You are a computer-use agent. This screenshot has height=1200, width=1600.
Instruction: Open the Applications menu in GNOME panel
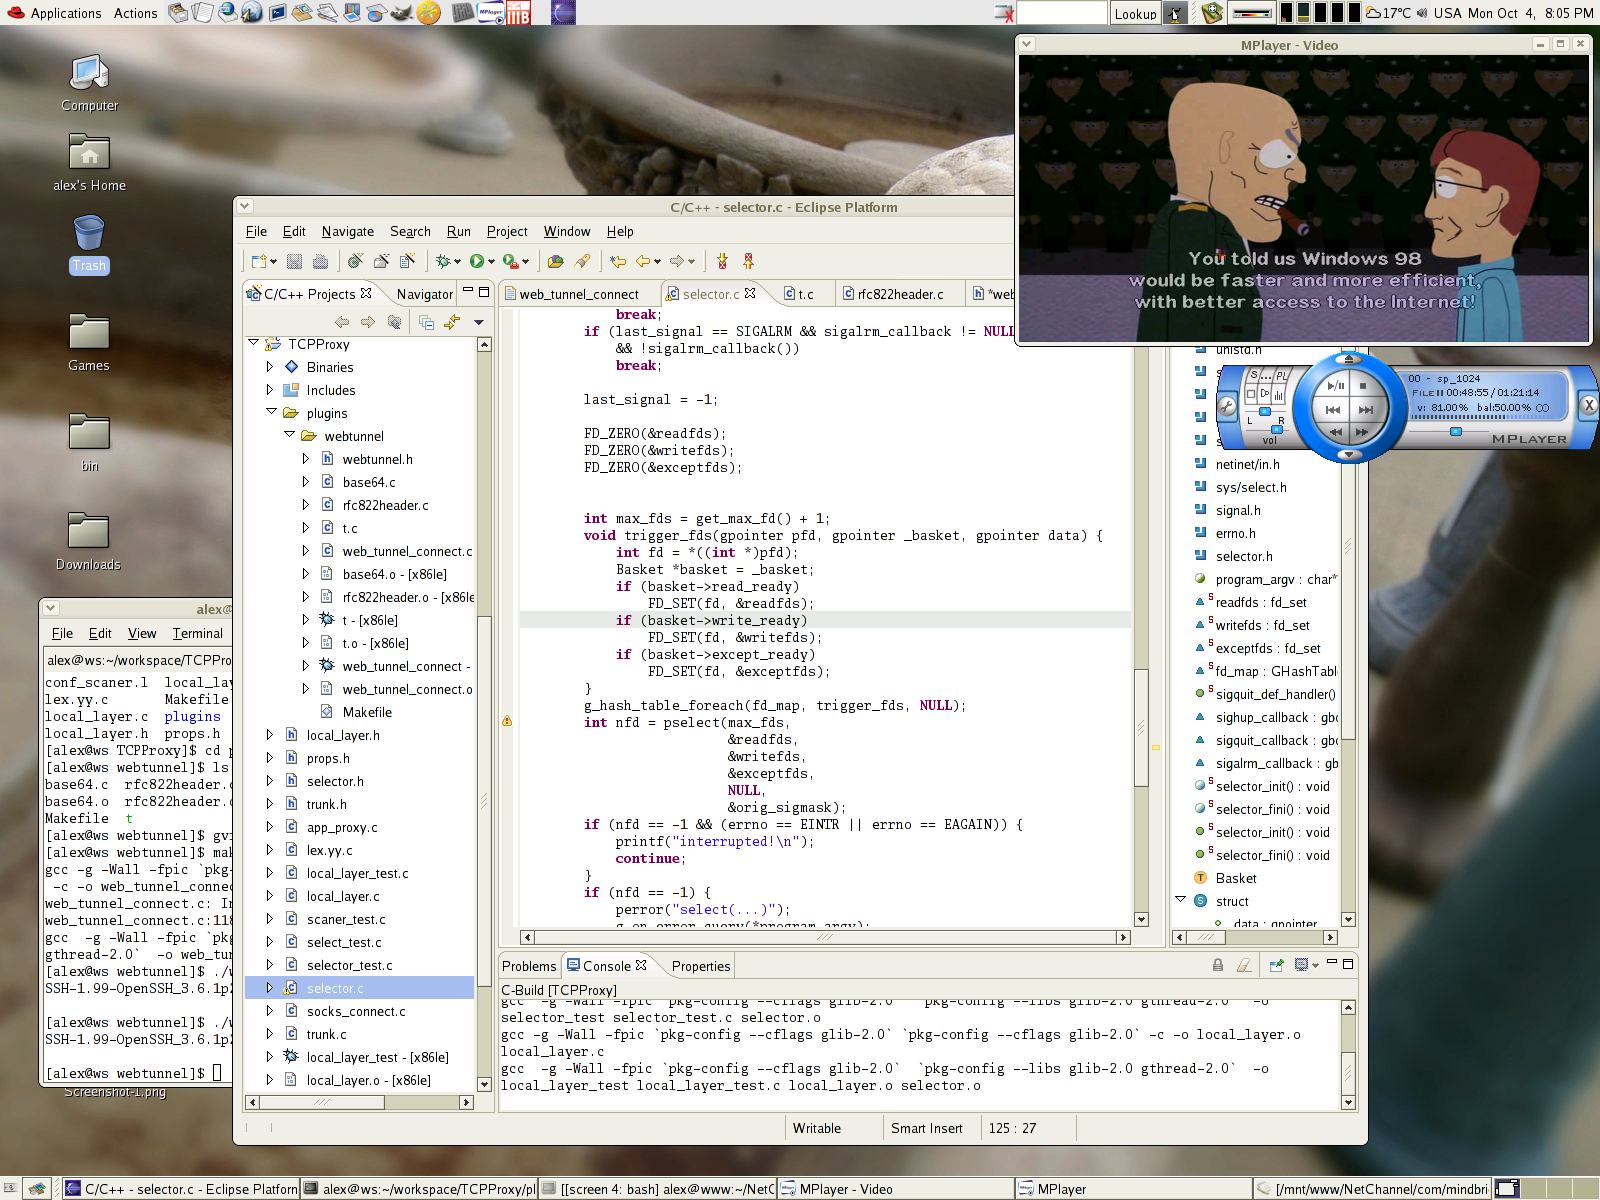(65, 13)
